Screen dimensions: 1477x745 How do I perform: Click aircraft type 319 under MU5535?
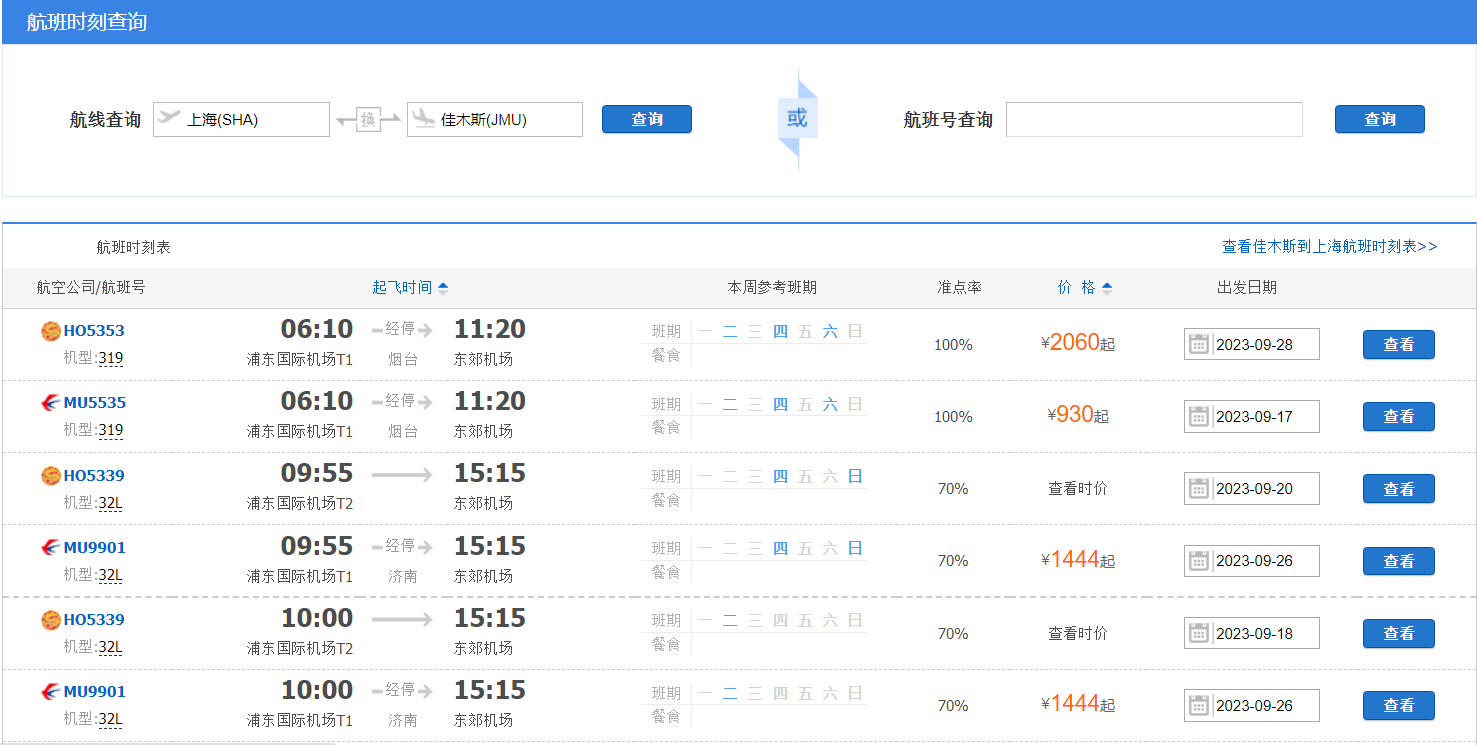[x=111, y=430]
